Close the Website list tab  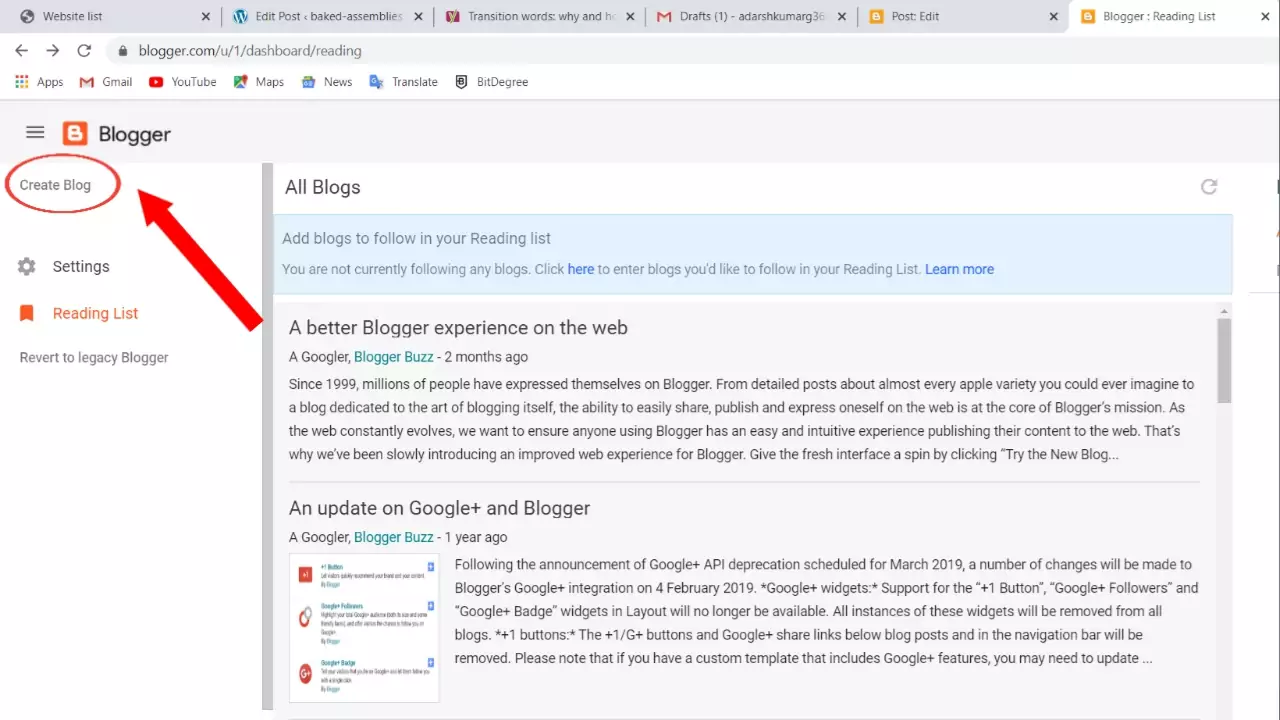205,17
